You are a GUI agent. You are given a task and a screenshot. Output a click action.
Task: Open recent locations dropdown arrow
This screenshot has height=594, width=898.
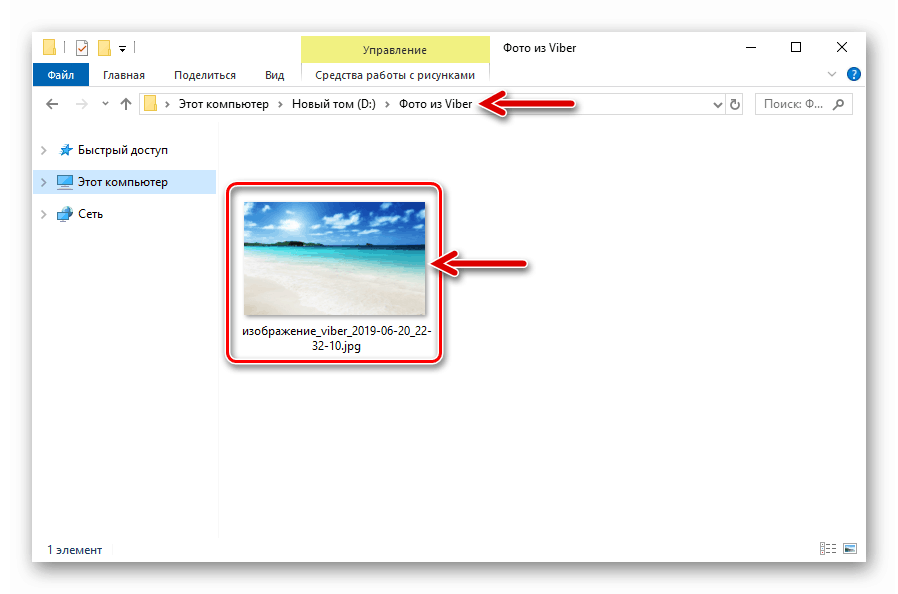coord(105,104)
